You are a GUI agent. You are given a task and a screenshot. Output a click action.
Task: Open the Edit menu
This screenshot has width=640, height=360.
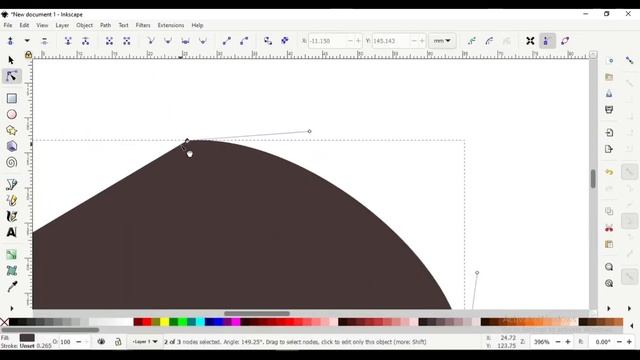24,25
